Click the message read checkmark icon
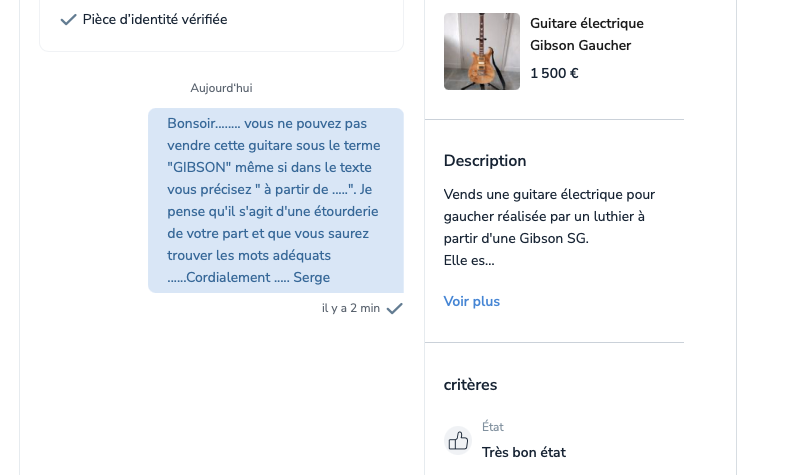 click(x=394, y=309)
